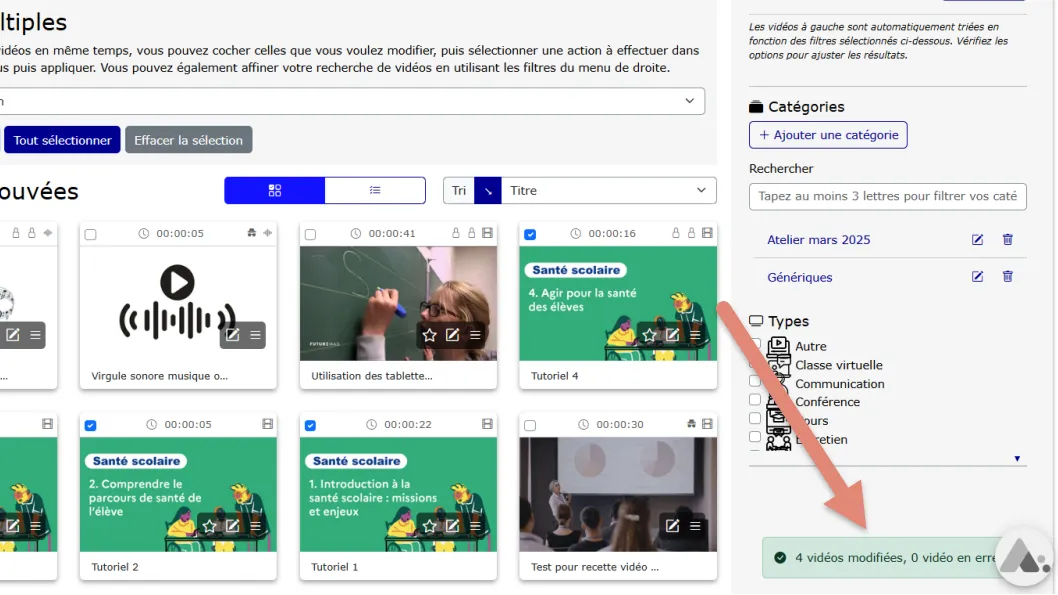Open the Virgule sonore musique title link
1058x595 pixels.
159,376
